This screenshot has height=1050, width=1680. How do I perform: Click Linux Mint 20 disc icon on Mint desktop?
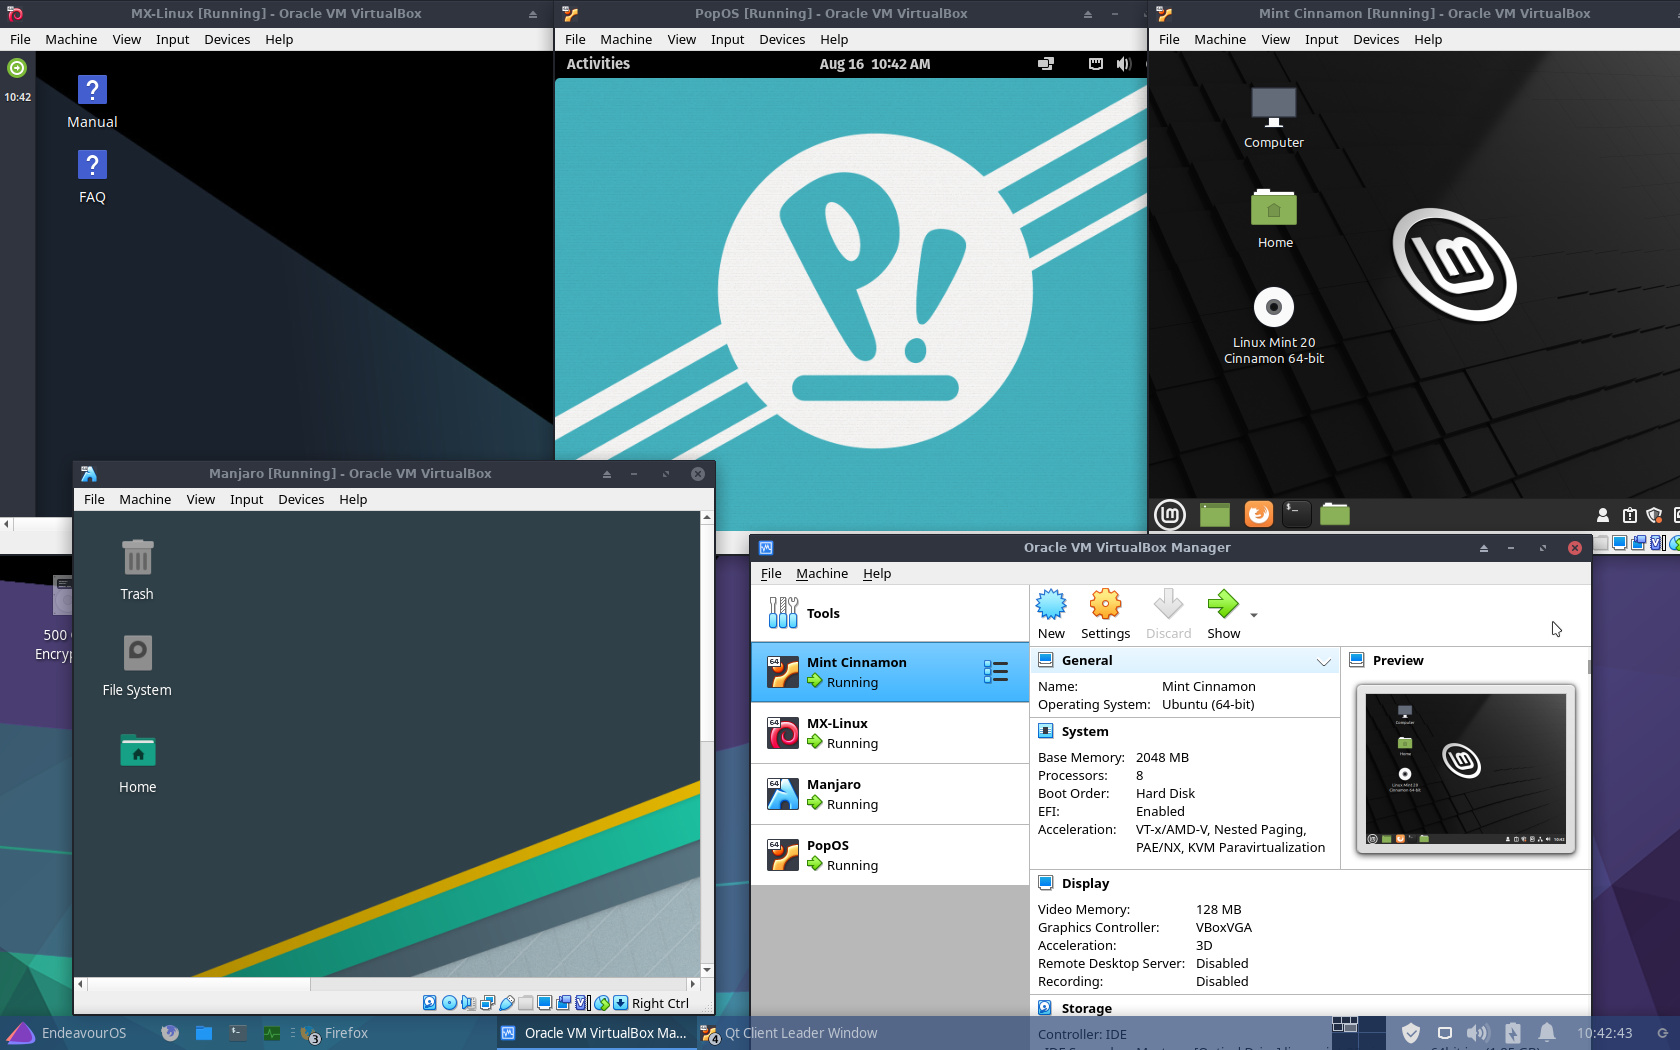(x=1273, y=326)
